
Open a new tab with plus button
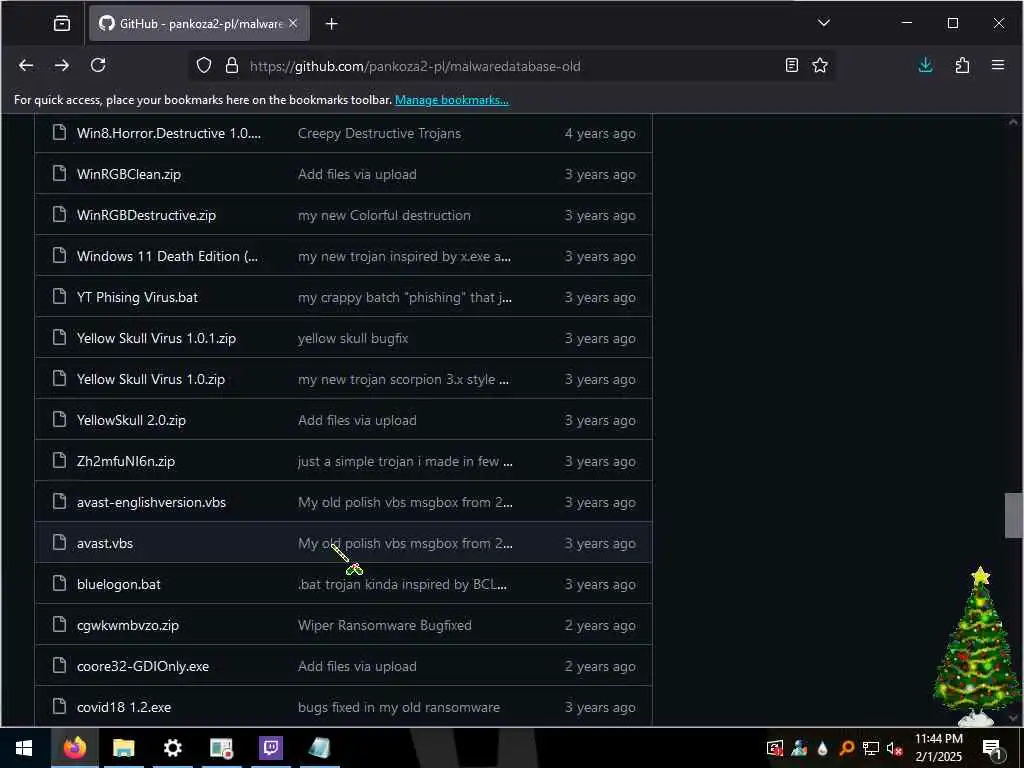[x=332, y=24]
